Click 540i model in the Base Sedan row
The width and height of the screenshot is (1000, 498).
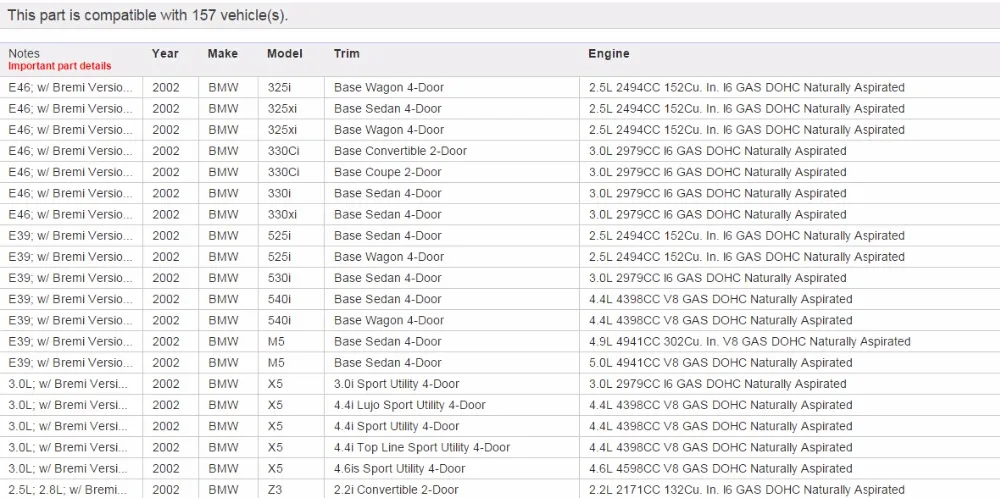coord(279,299)
